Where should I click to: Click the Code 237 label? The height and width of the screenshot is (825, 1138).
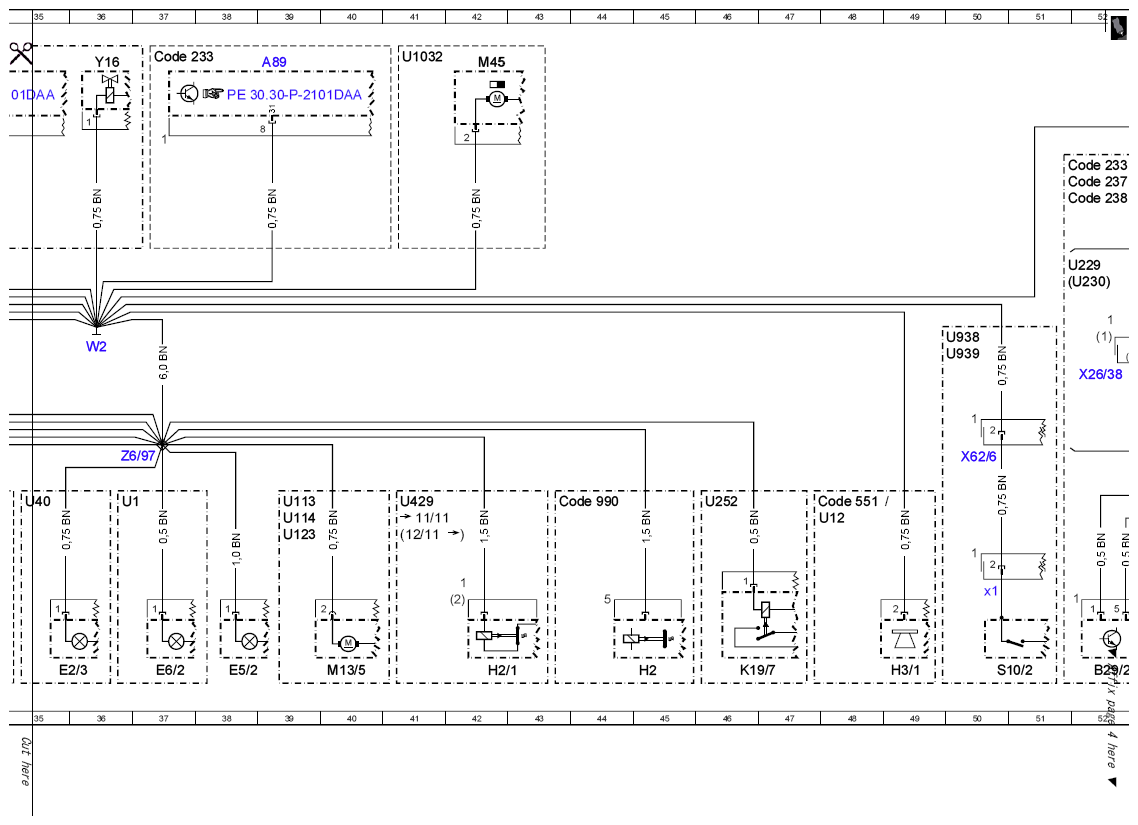(1097, 181)
